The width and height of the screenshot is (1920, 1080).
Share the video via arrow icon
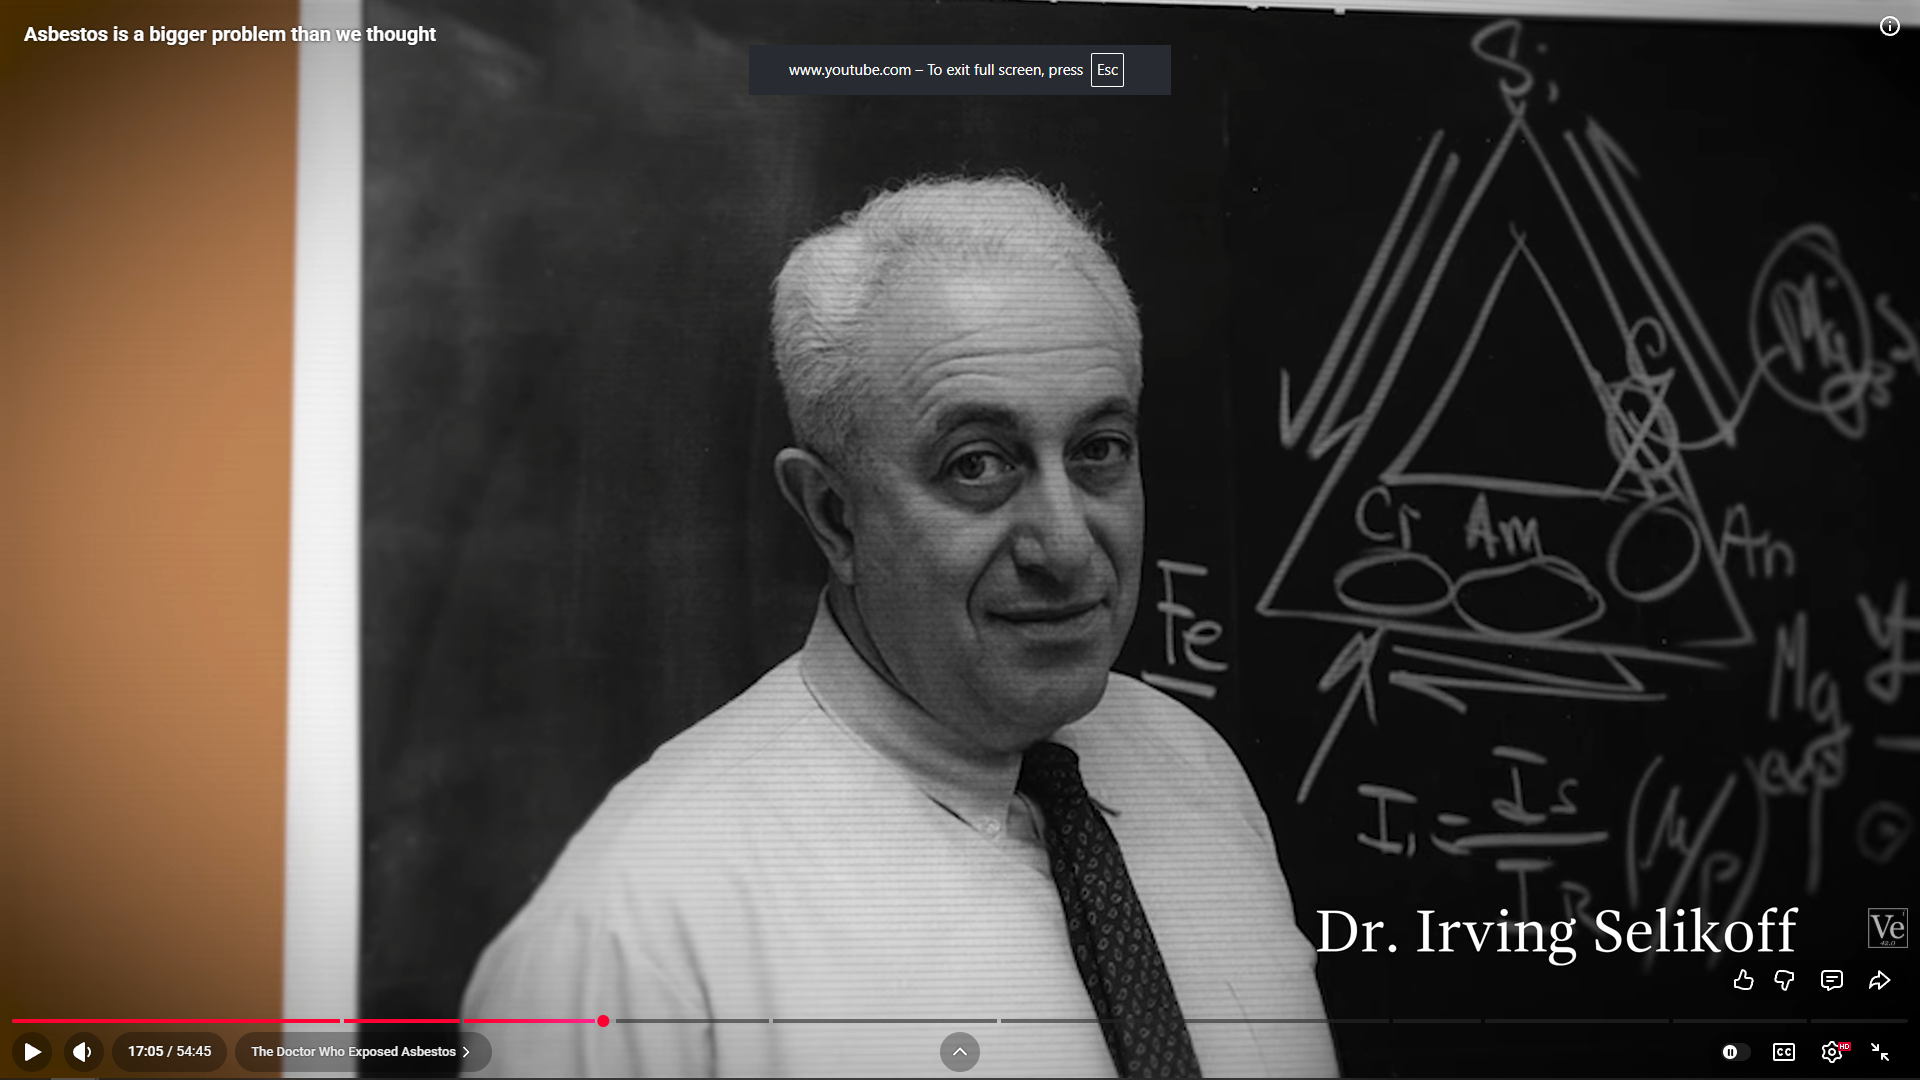tap(1879, 980)
